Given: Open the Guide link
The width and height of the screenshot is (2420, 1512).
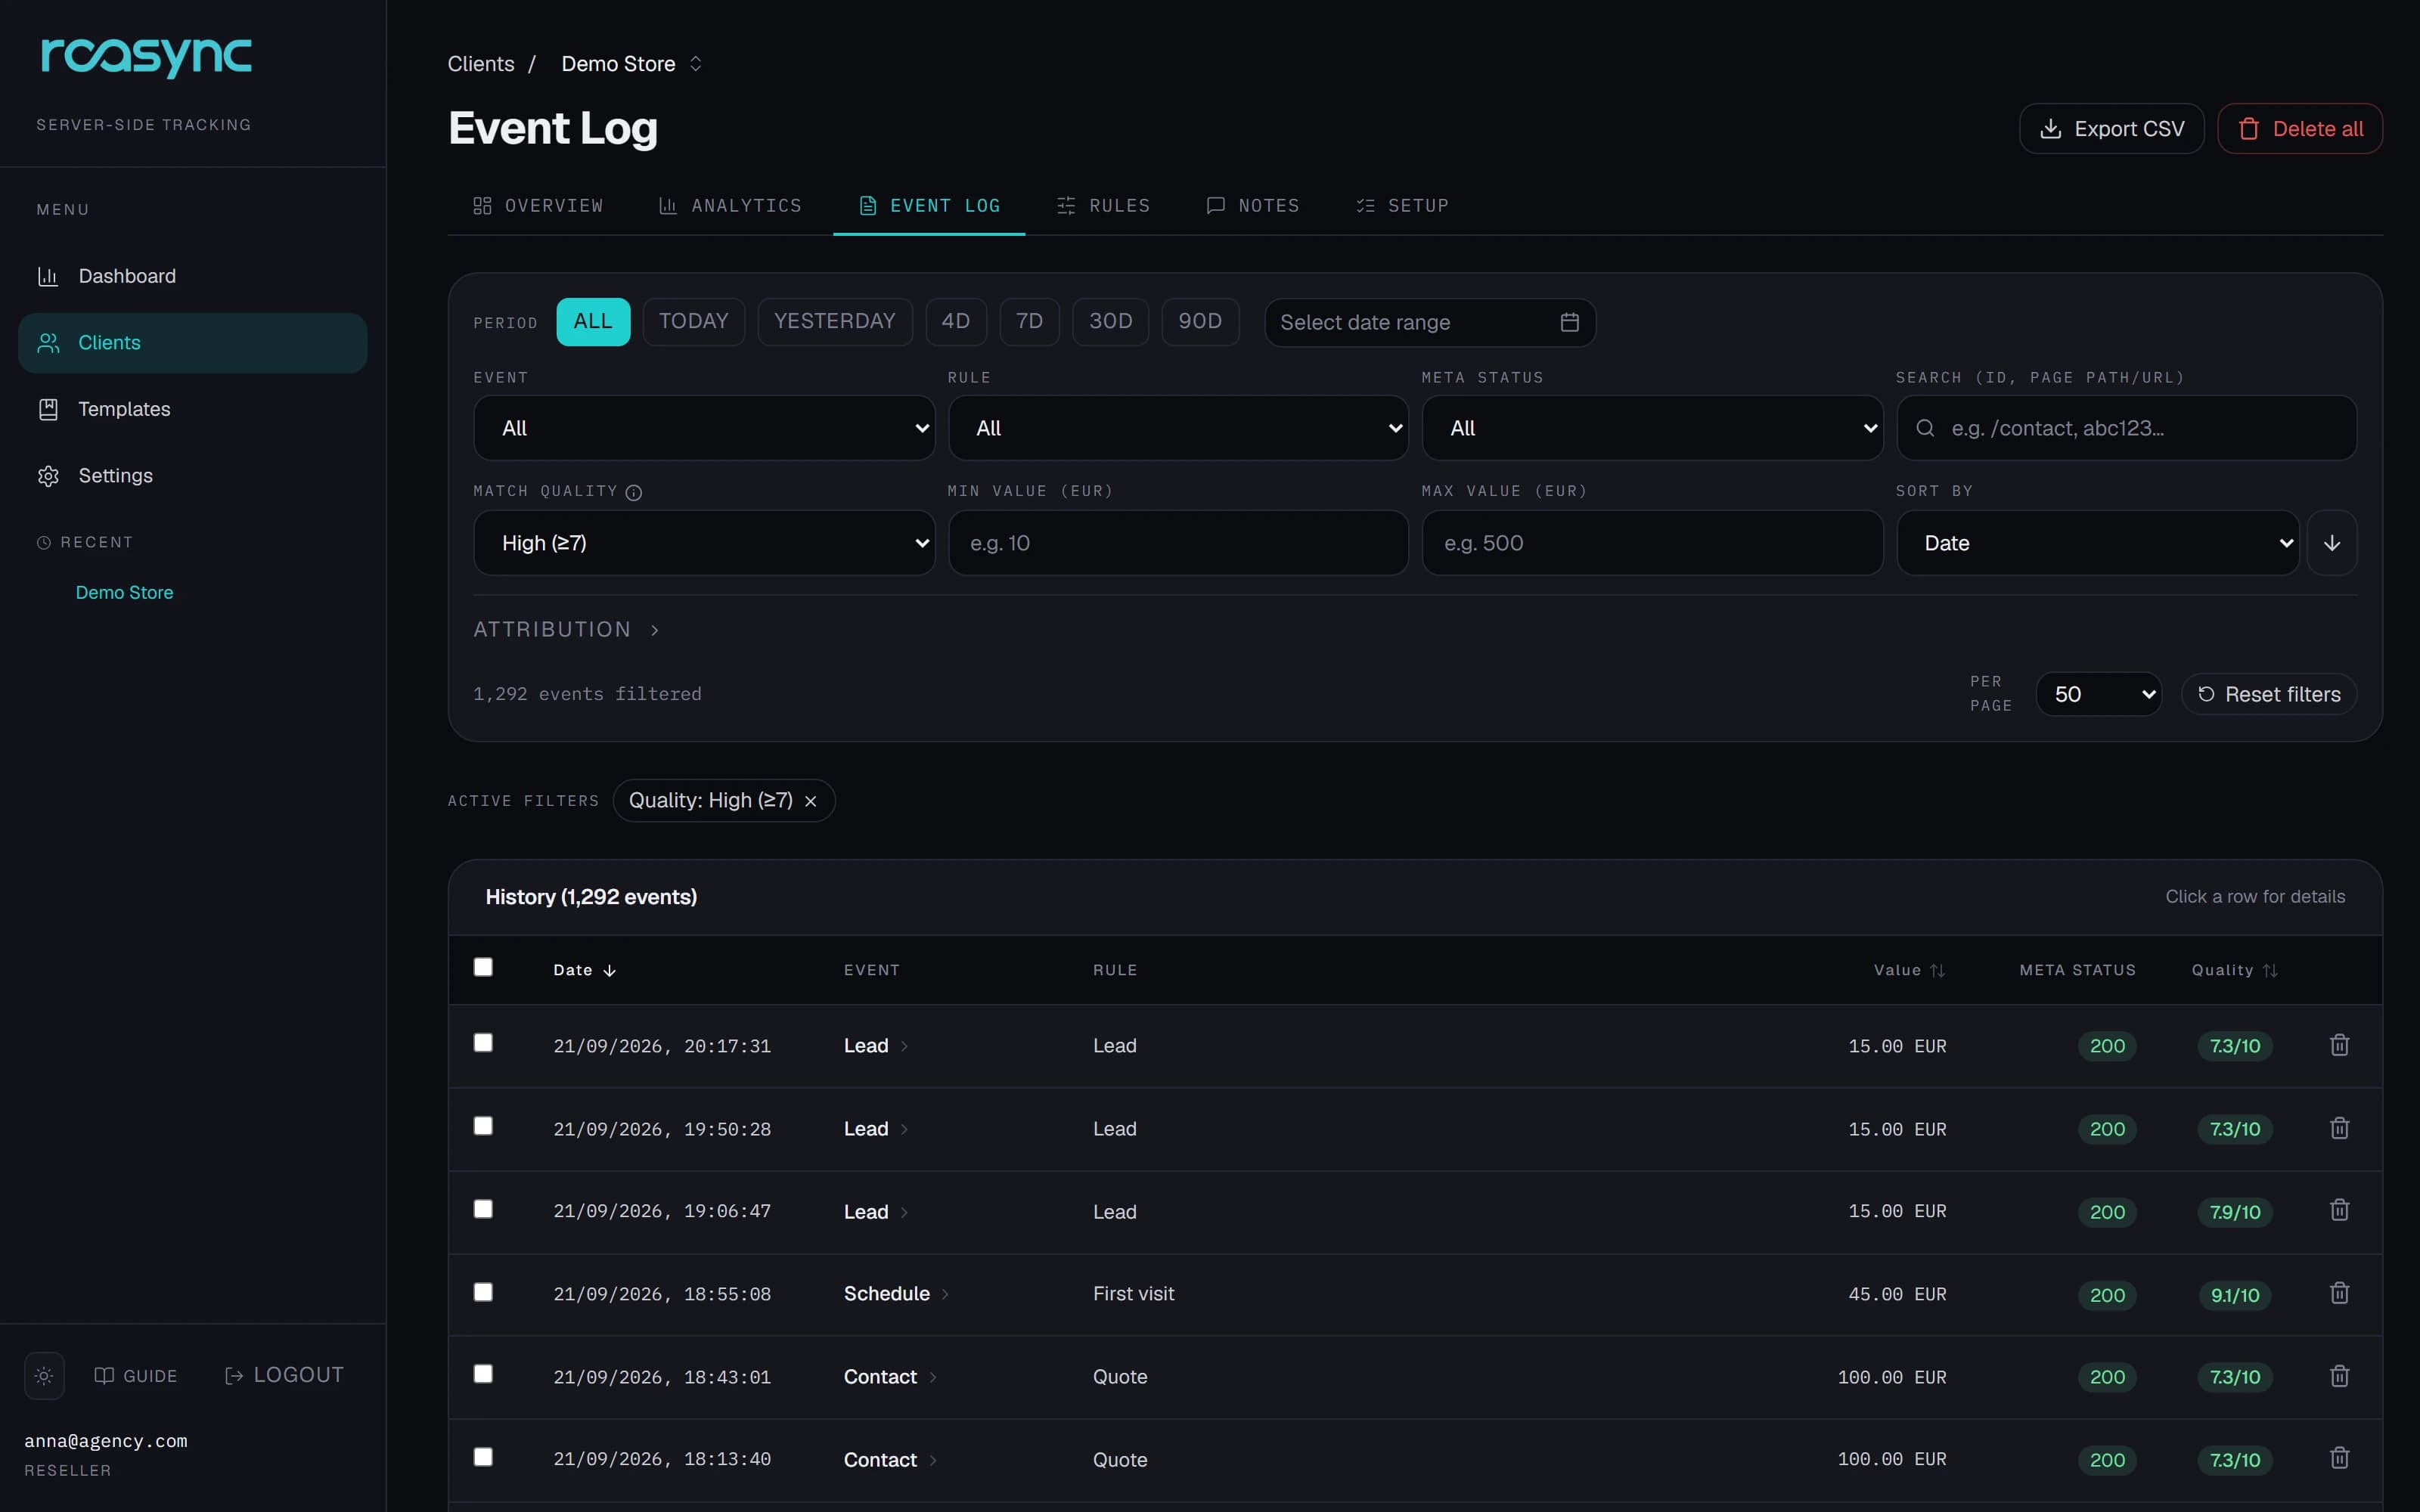Looking at the screenshot, I should pyautogui.click(x=136, y=1376).
